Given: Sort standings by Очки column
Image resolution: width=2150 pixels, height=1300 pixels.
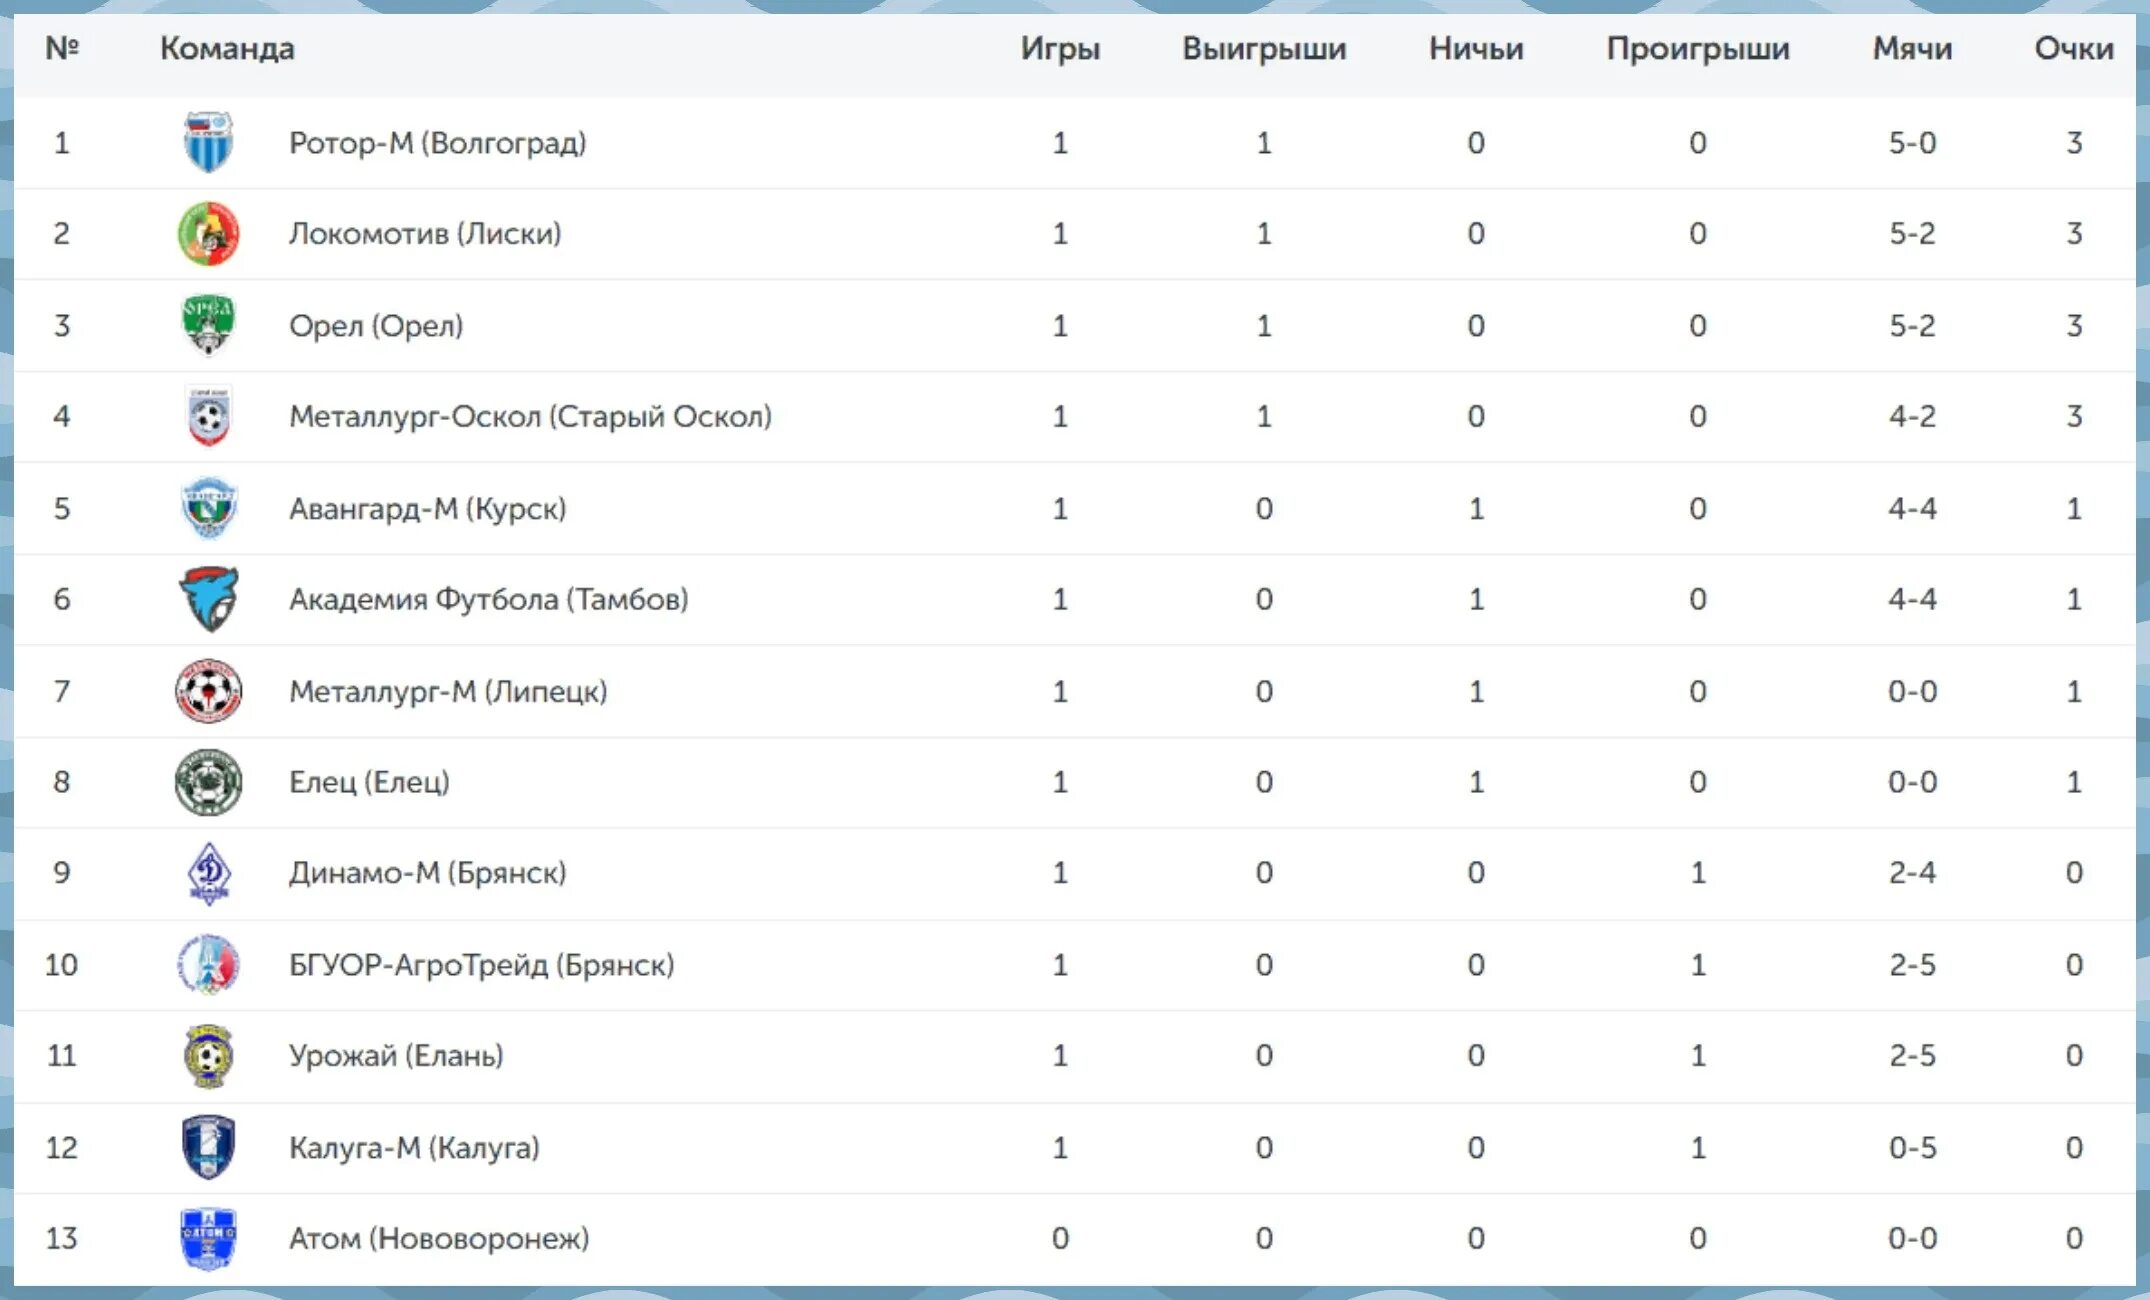Looking at the screenshot, I should 2074,48.
